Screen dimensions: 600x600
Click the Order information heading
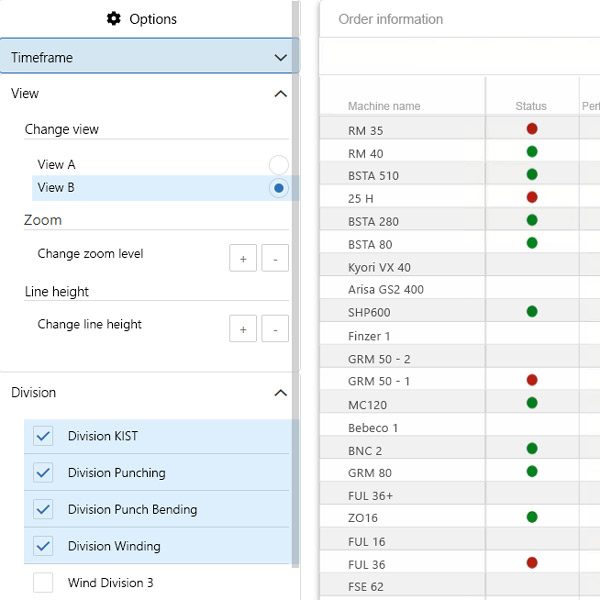[391, 19]
